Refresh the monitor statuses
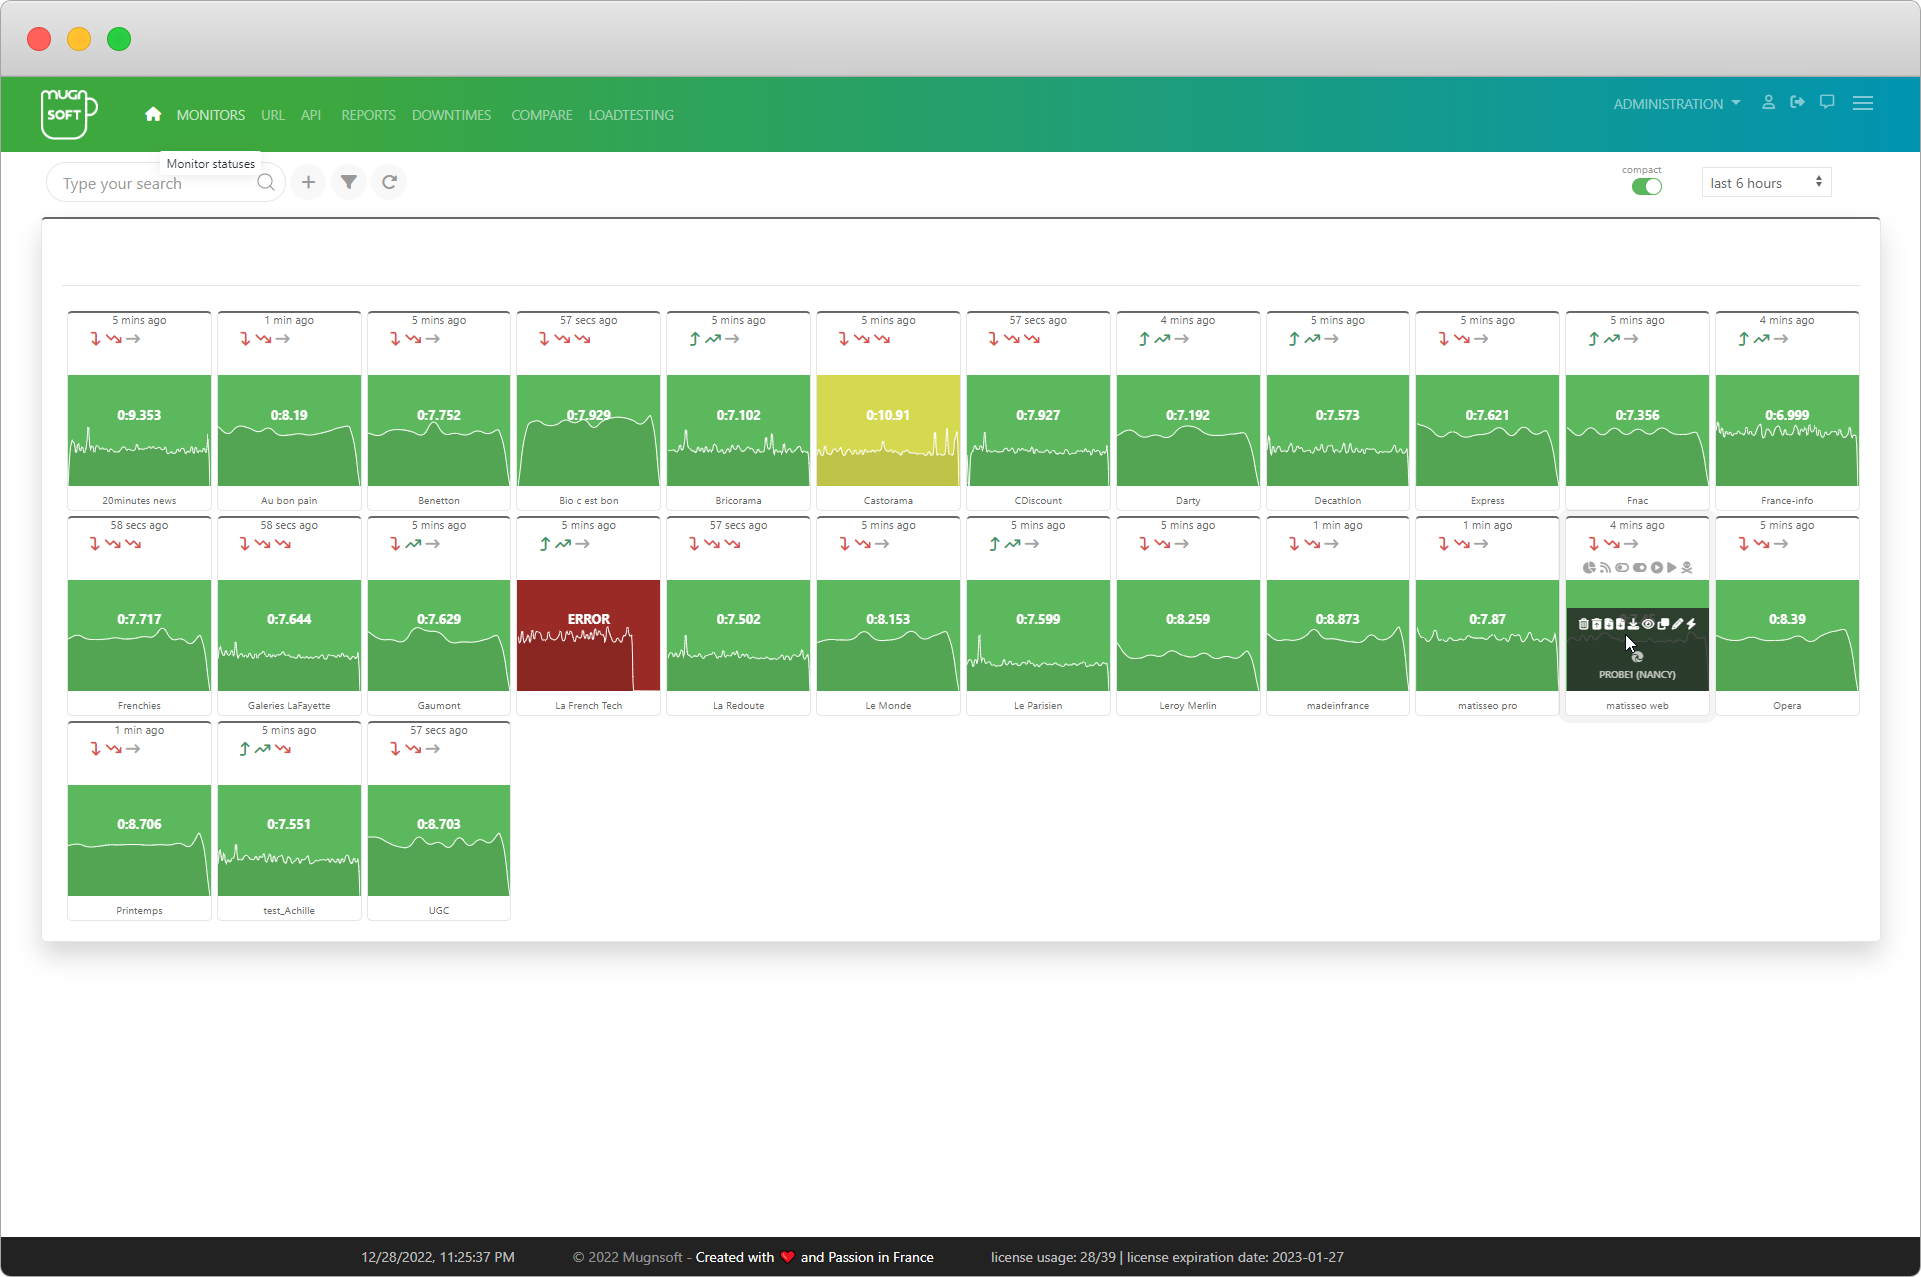 [x=390, y=182]
